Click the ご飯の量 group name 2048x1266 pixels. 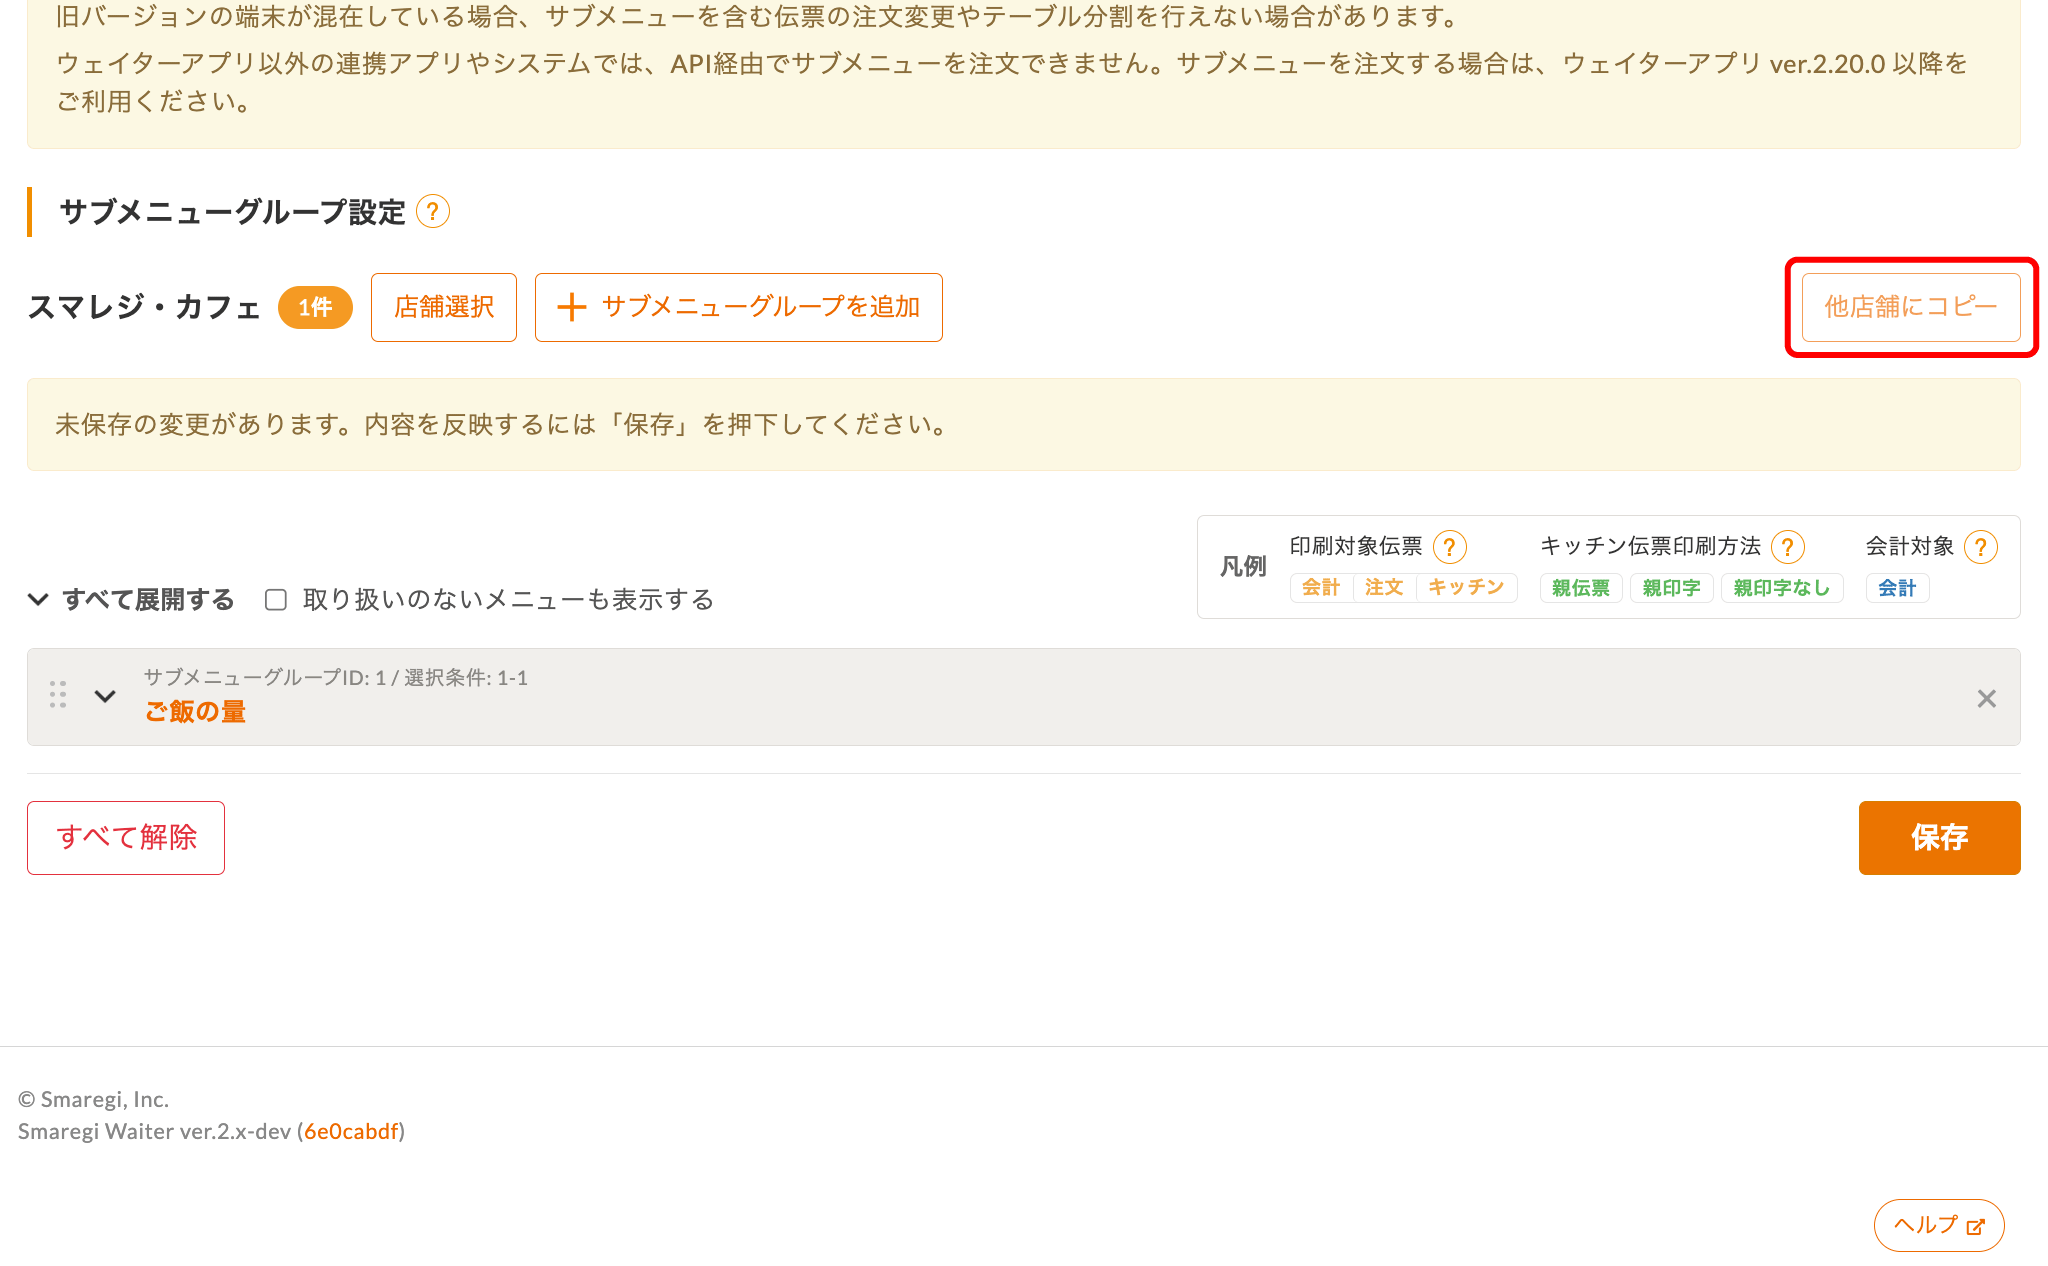[196, 712]
